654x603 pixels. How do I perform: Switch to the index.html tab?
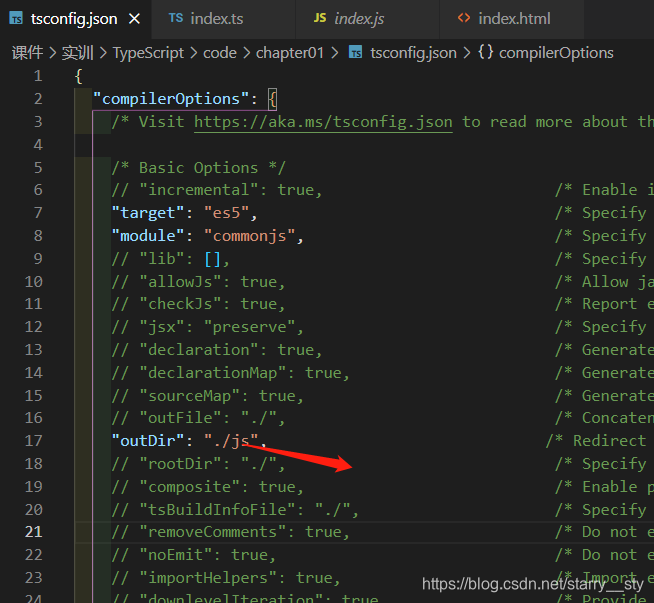(x=511, y=19)
